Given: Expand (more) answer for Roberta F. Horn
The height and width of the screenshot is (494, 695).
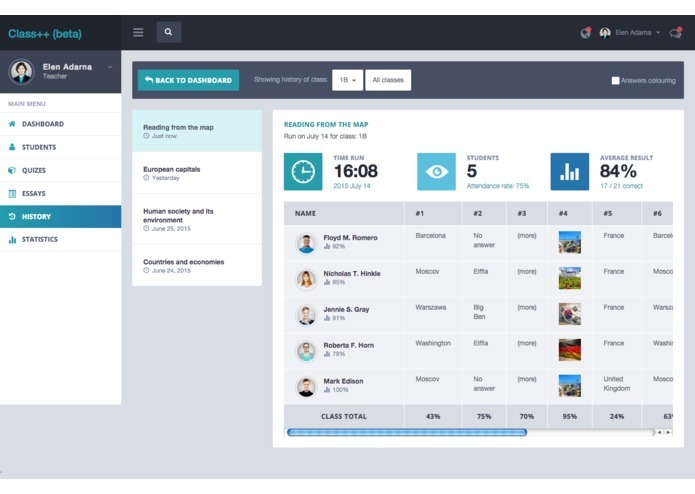Looking at the screenshot, I should [527, 343].
